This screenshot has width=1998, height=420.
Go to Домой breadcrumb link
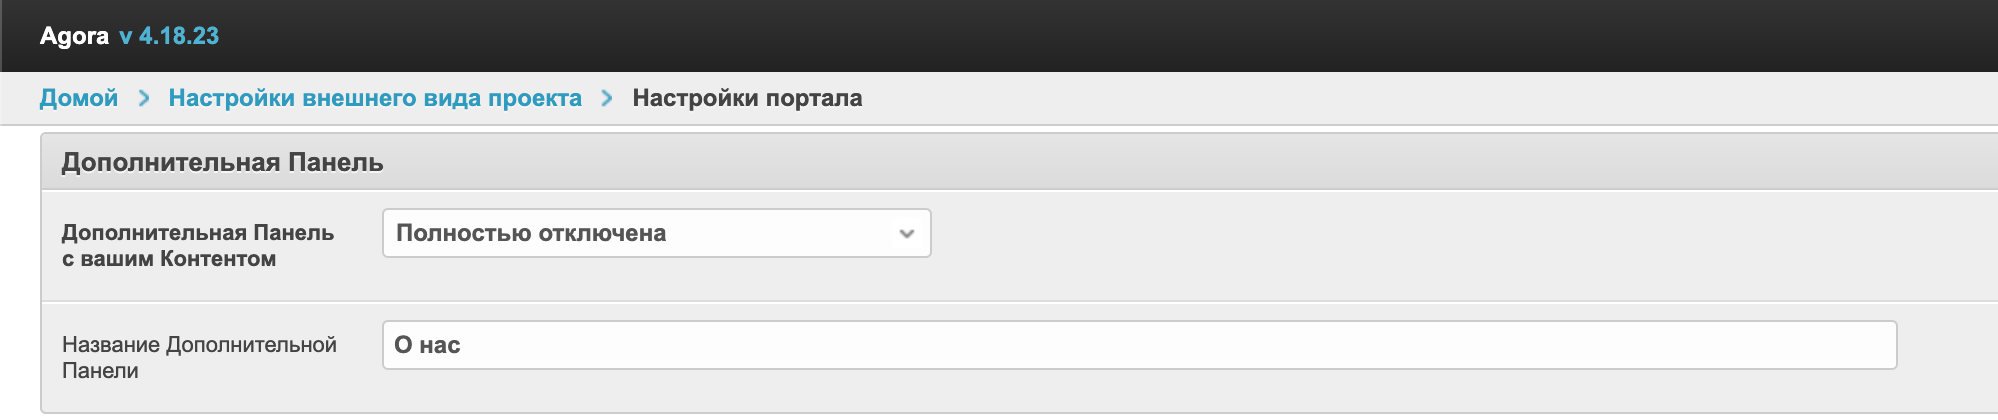[79, 98]
